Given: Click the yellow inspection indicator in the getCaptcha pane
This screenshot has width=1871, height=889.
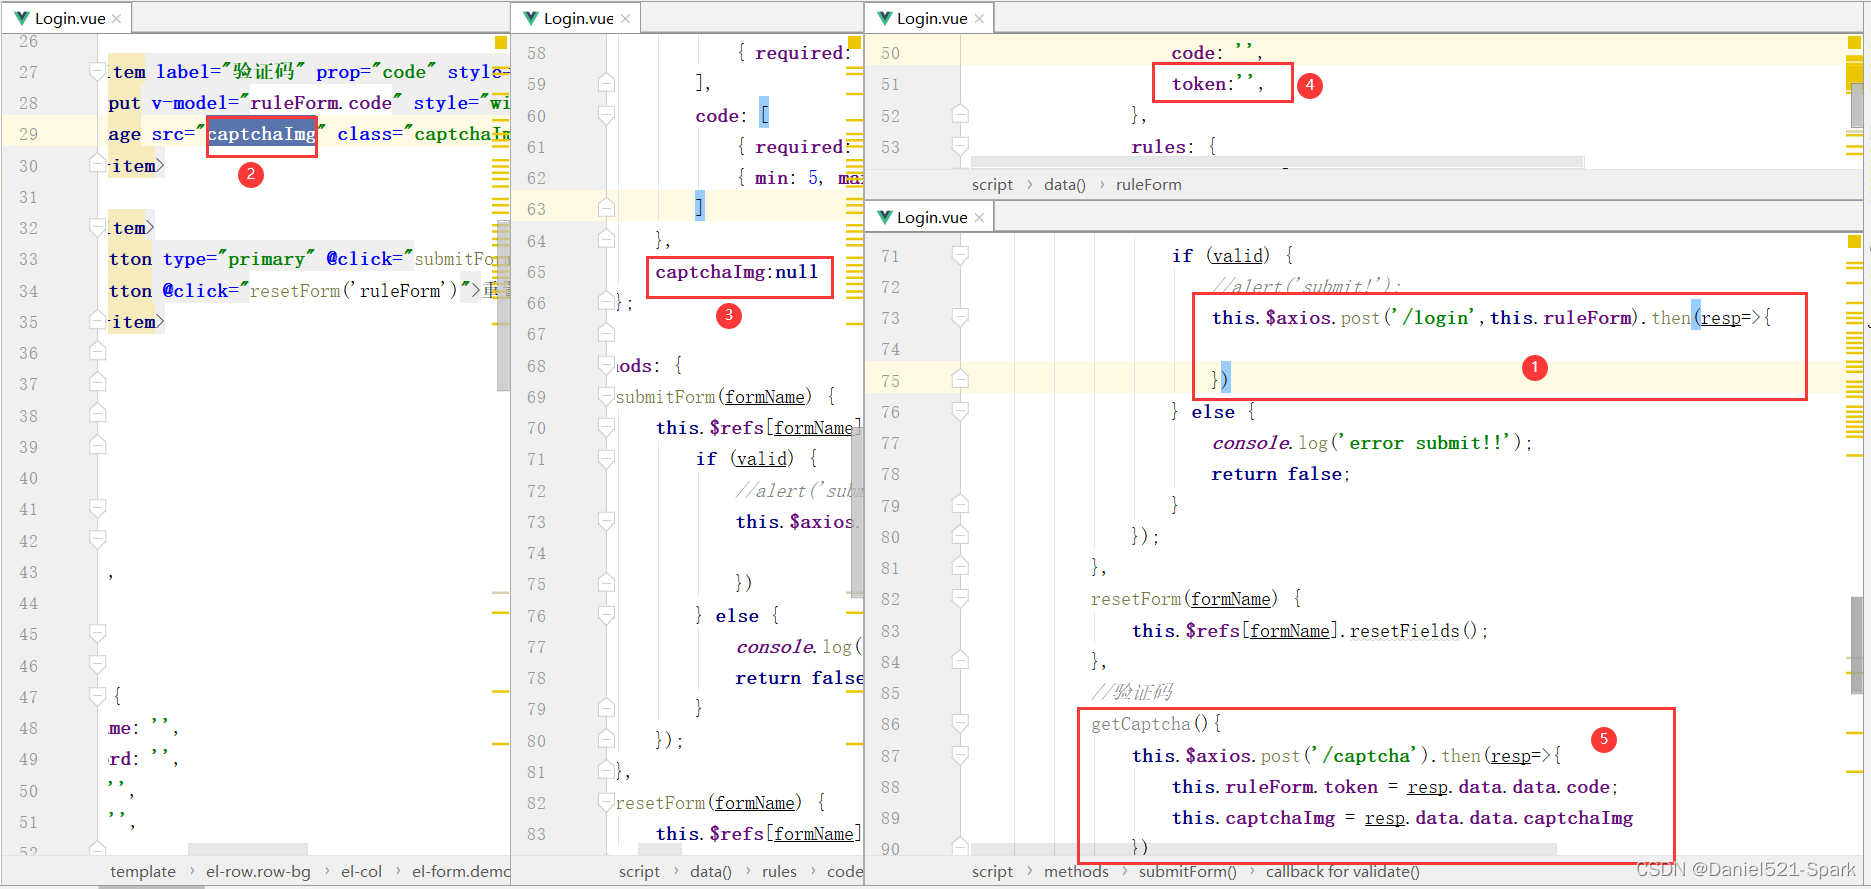Looking at the screenshot, I should 1854,242.
